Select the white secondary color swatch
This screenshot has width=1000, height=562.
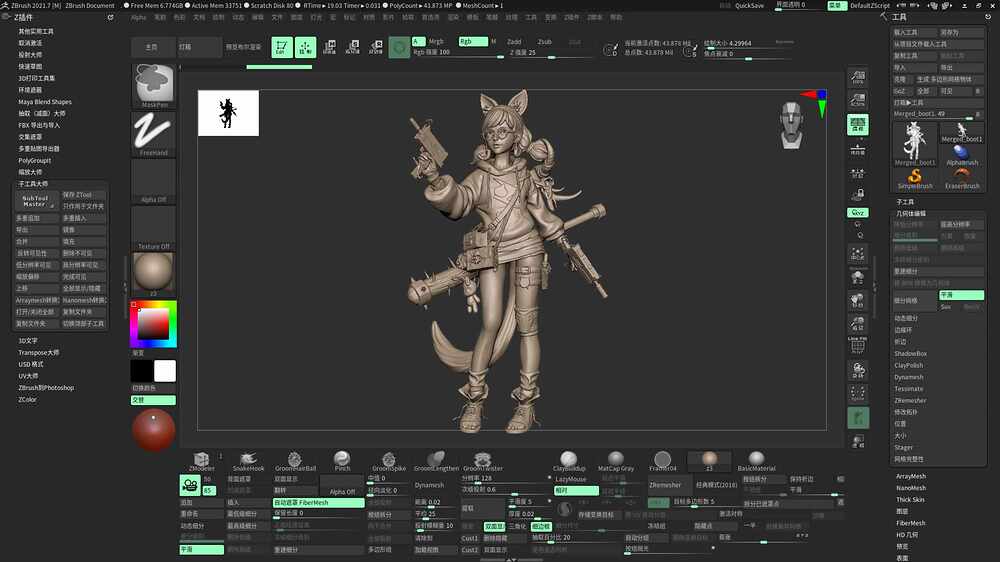pyautogui.click(x=165, y=371)
